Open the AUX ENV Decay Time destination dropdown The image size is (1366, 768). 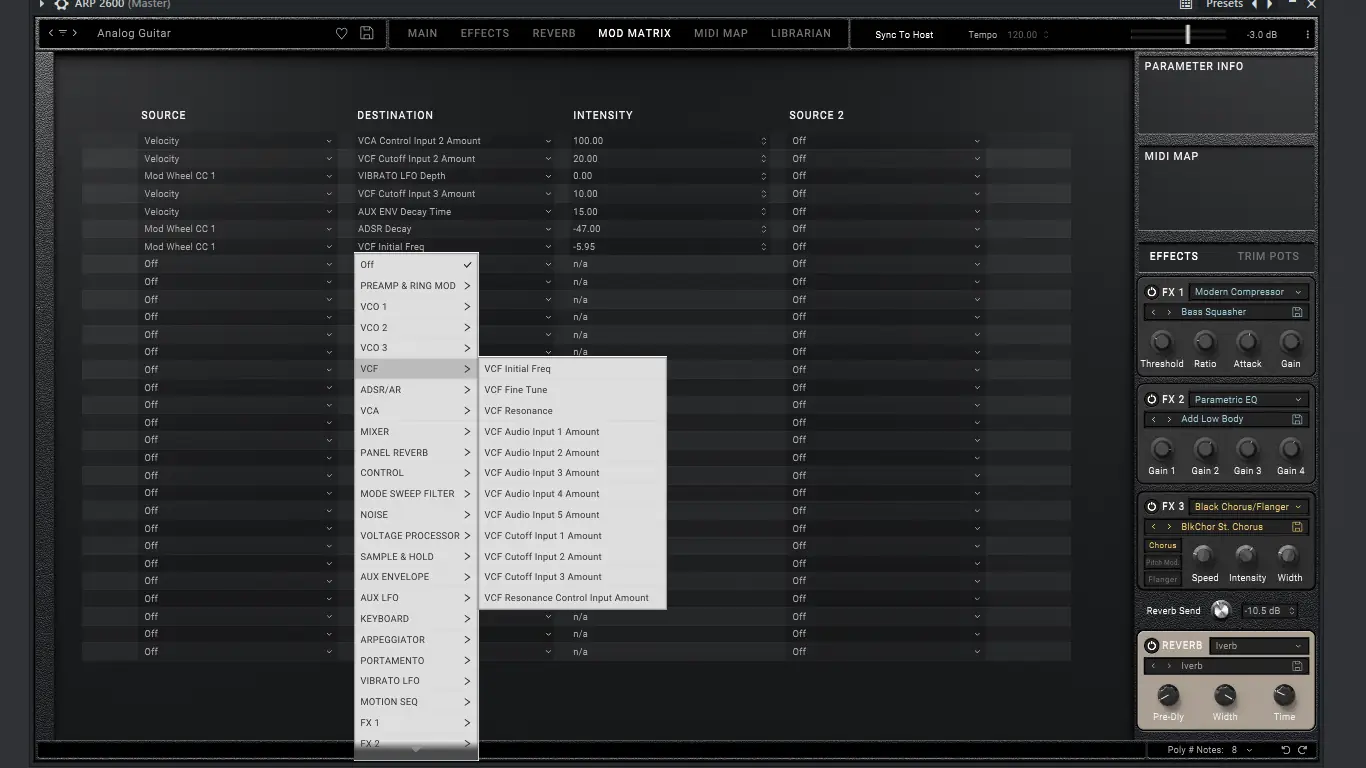point(455,212)
